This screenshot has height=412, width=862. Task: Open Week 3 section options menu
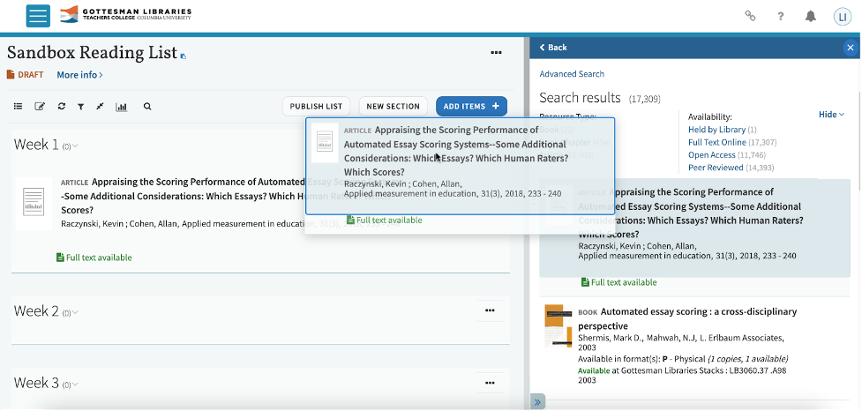coord(490,383)
